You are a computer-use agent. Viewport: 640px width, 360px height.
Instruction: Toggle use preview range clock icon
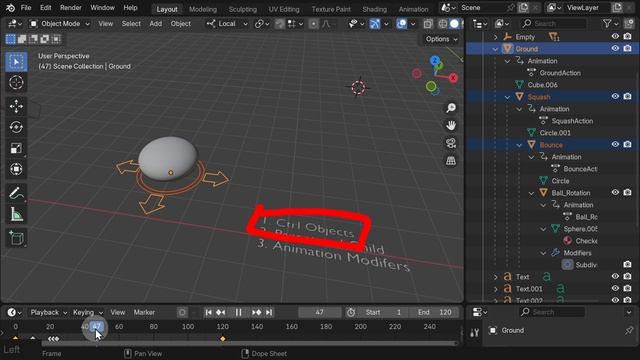tap(351, 312)
